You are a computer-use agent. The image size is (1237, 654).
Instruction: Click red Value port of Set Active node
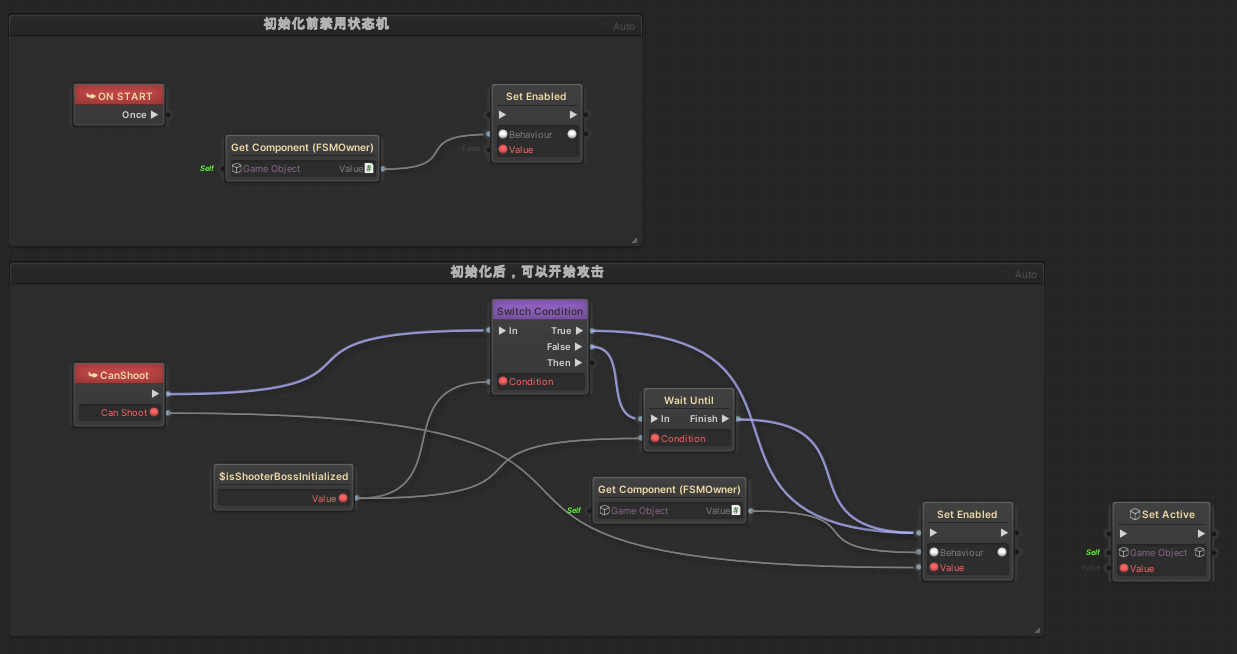coord(1124,569)
